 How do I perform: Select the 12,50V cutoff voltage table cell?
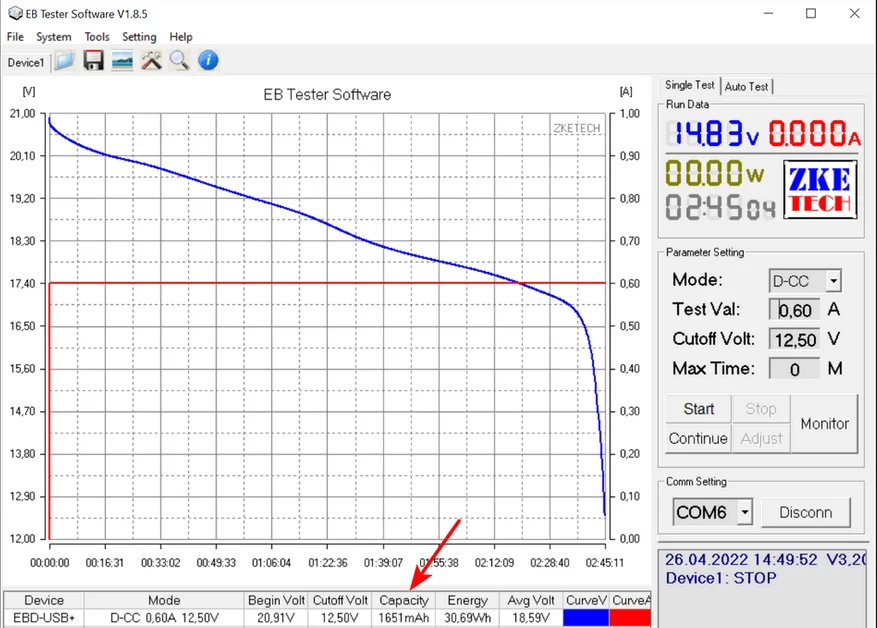click(x=340, y=618)
